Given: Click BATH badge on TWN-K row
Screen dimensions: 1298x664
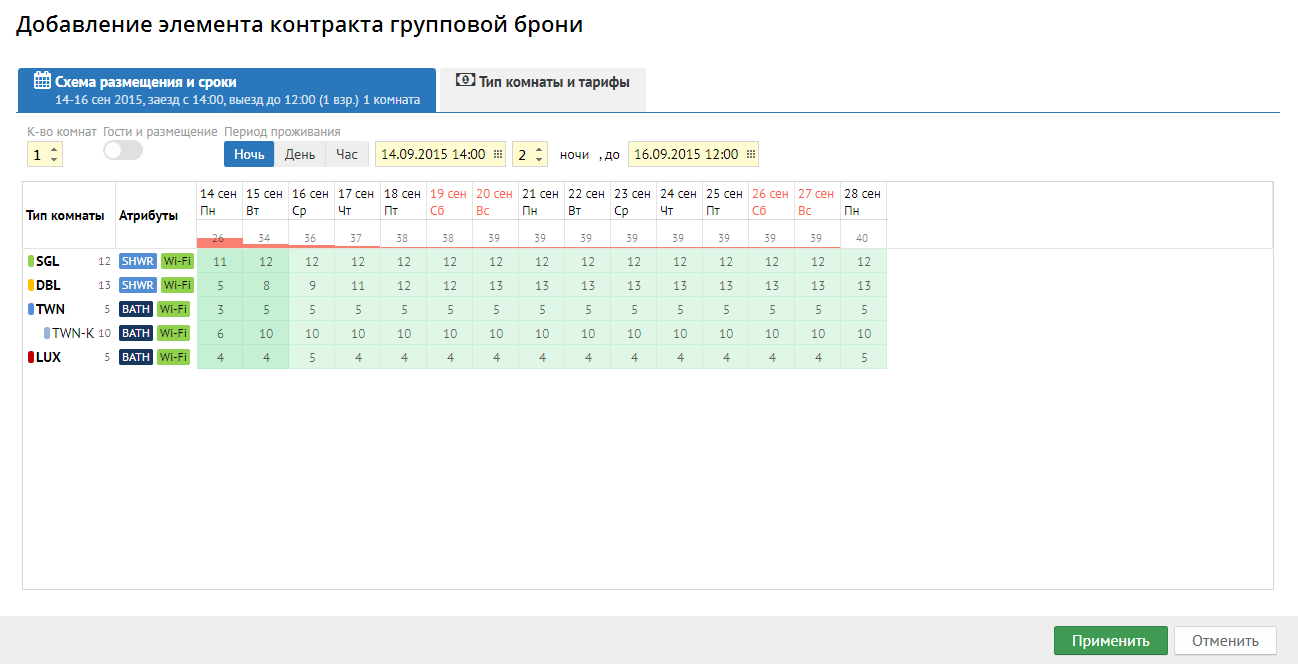Looking at the screenshot, I should pyautogui.click(x=136, y=333).
